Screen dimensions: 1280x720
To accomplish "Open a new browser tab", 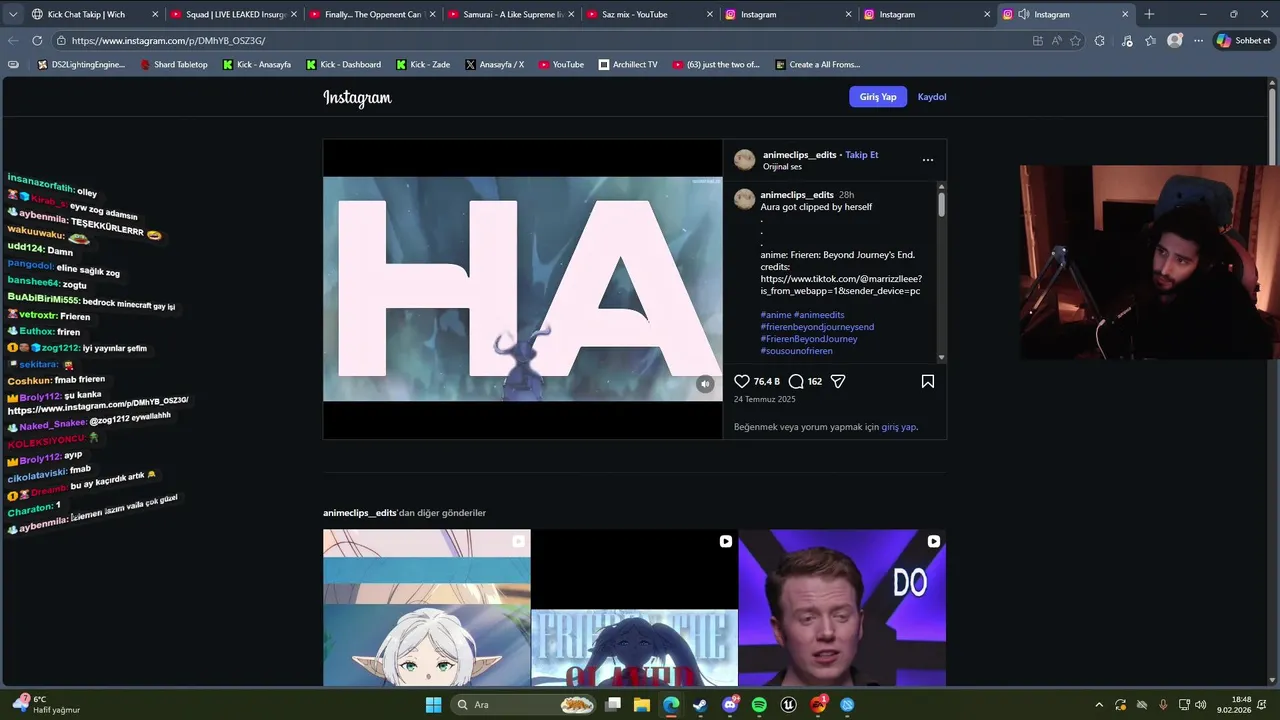I will (x=1149, y=14).
